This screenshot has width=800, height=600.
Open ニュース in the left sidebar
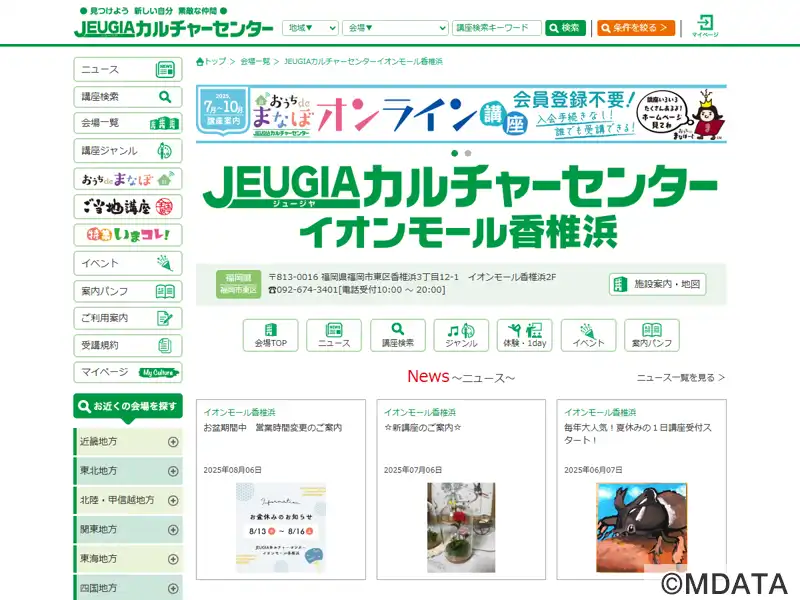[x=128, y=69]
